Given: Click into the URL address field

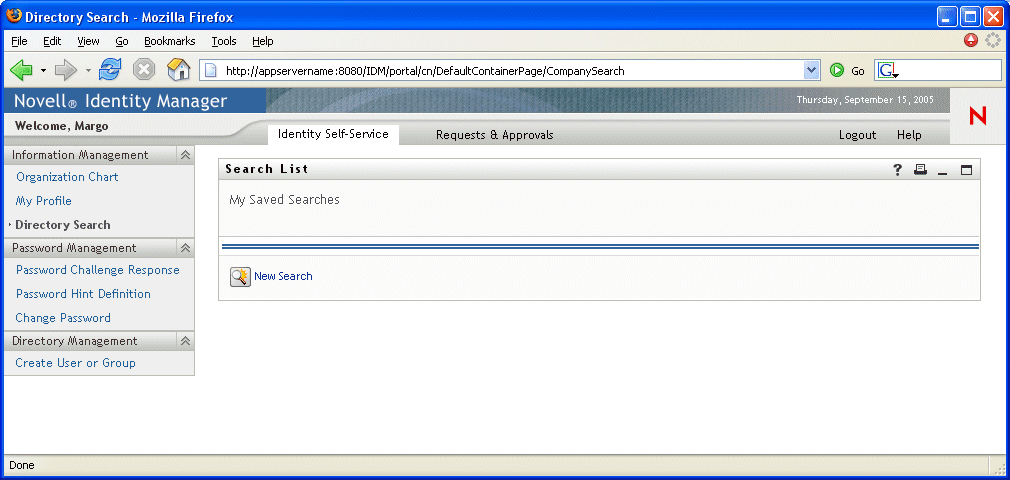Looking at the screenshot, I should [512, 71].
